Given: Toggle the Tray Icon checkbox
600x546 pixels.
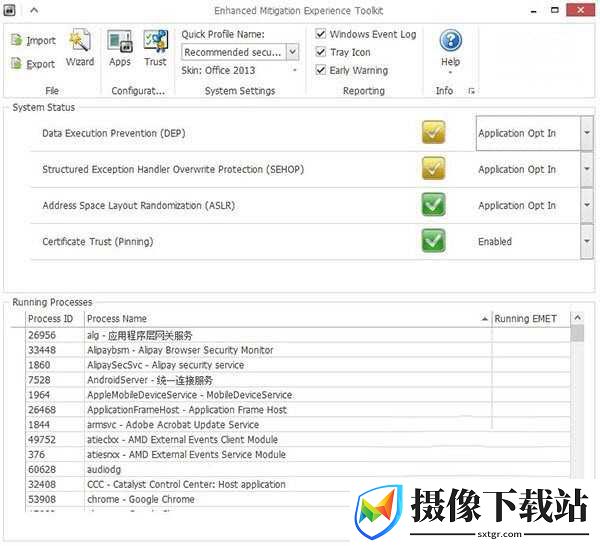Looking at the screenshot, I should point(321,52).
